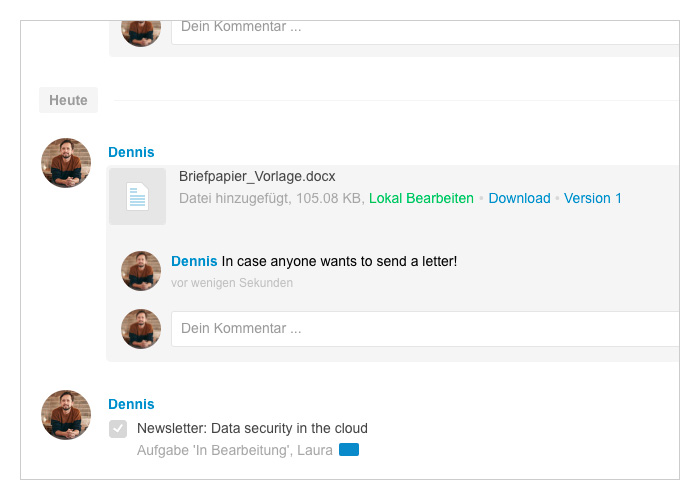Open Version 1 of the file
This screenshot has height=500, width=700.
[x=592, y=198]
